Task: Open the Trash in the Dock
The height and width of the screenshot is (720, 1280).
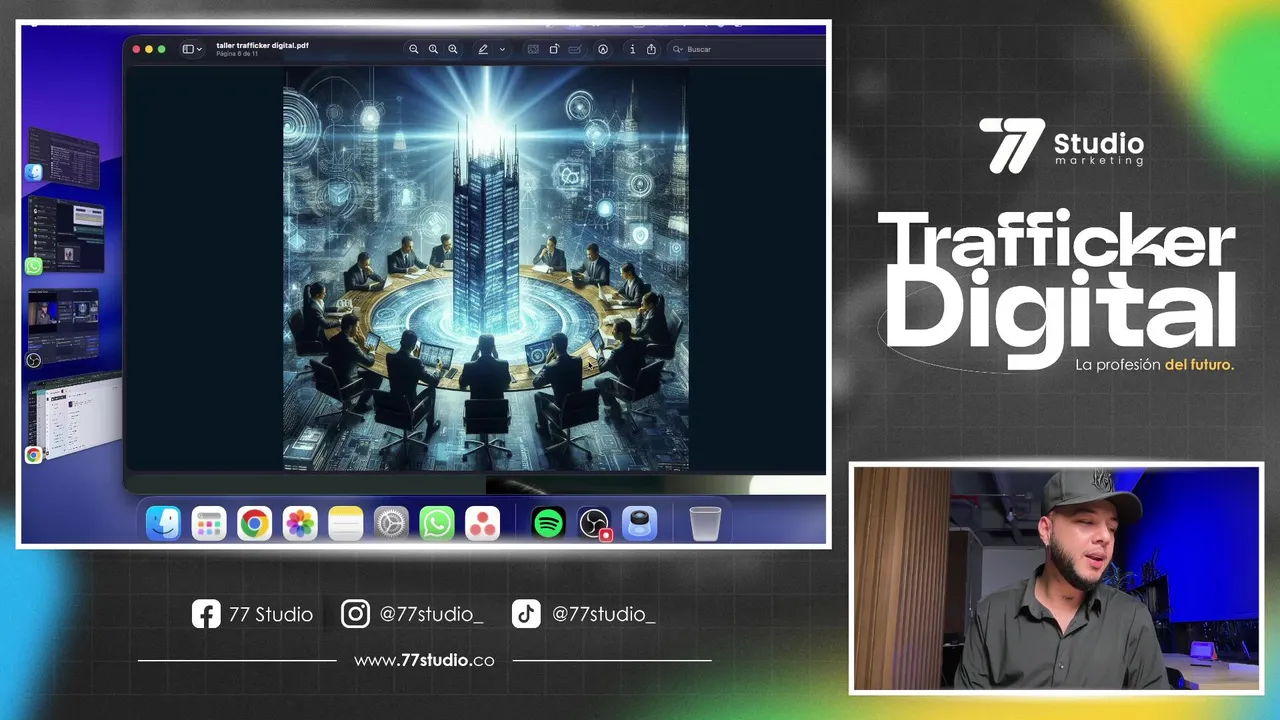Action: coord(705,523)
